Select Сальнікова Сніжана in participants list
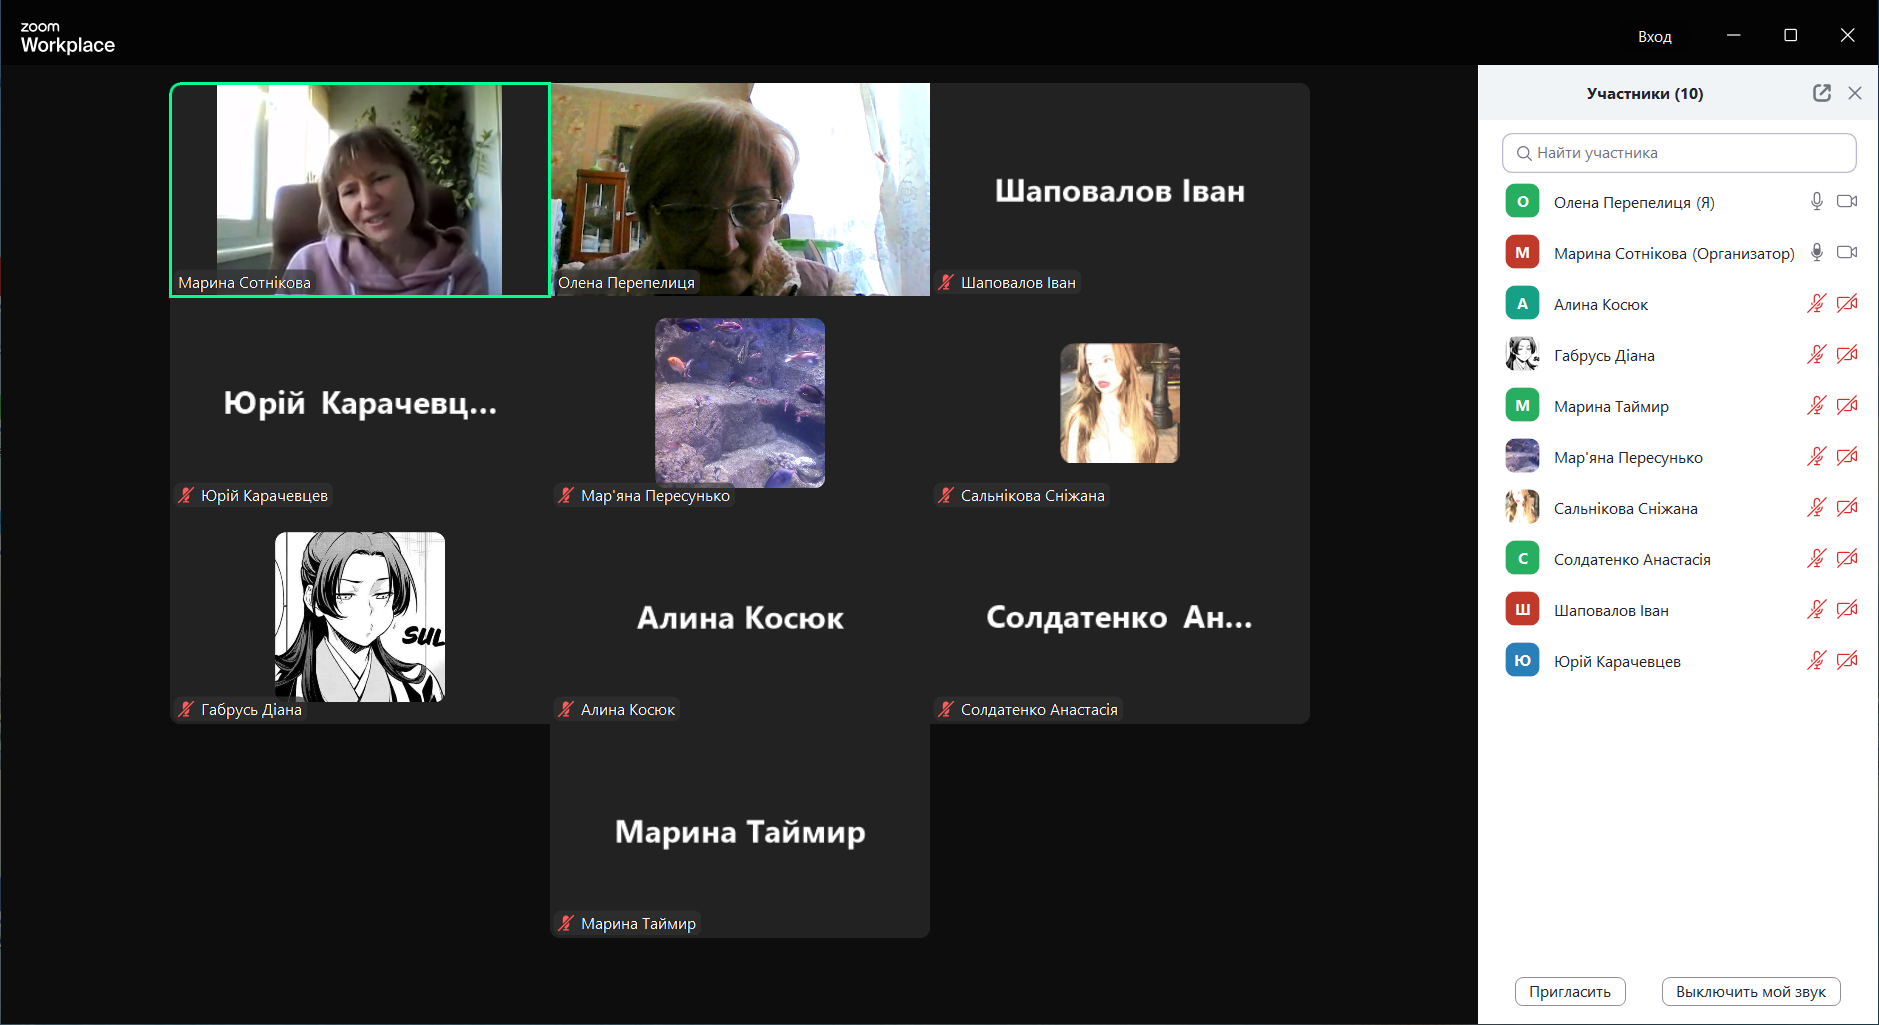 [x=1679, y=508]
